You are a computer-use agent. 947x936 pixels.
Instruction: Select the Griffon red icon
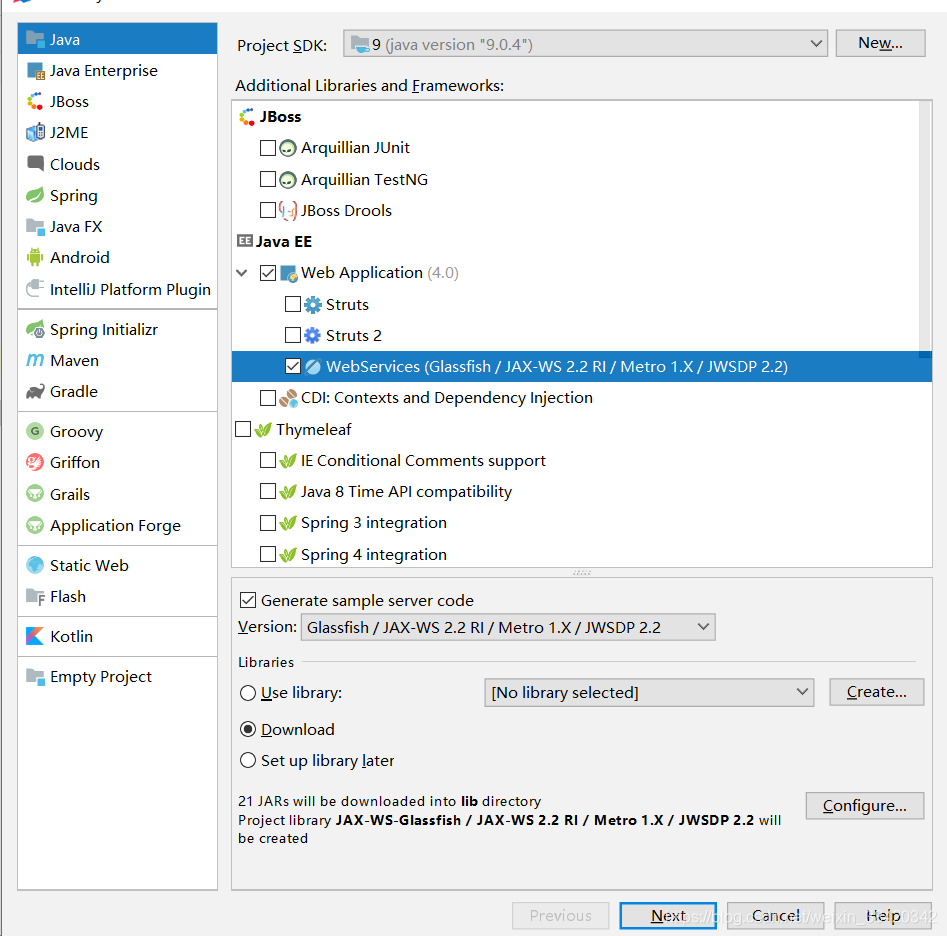(x=35, y=462)
